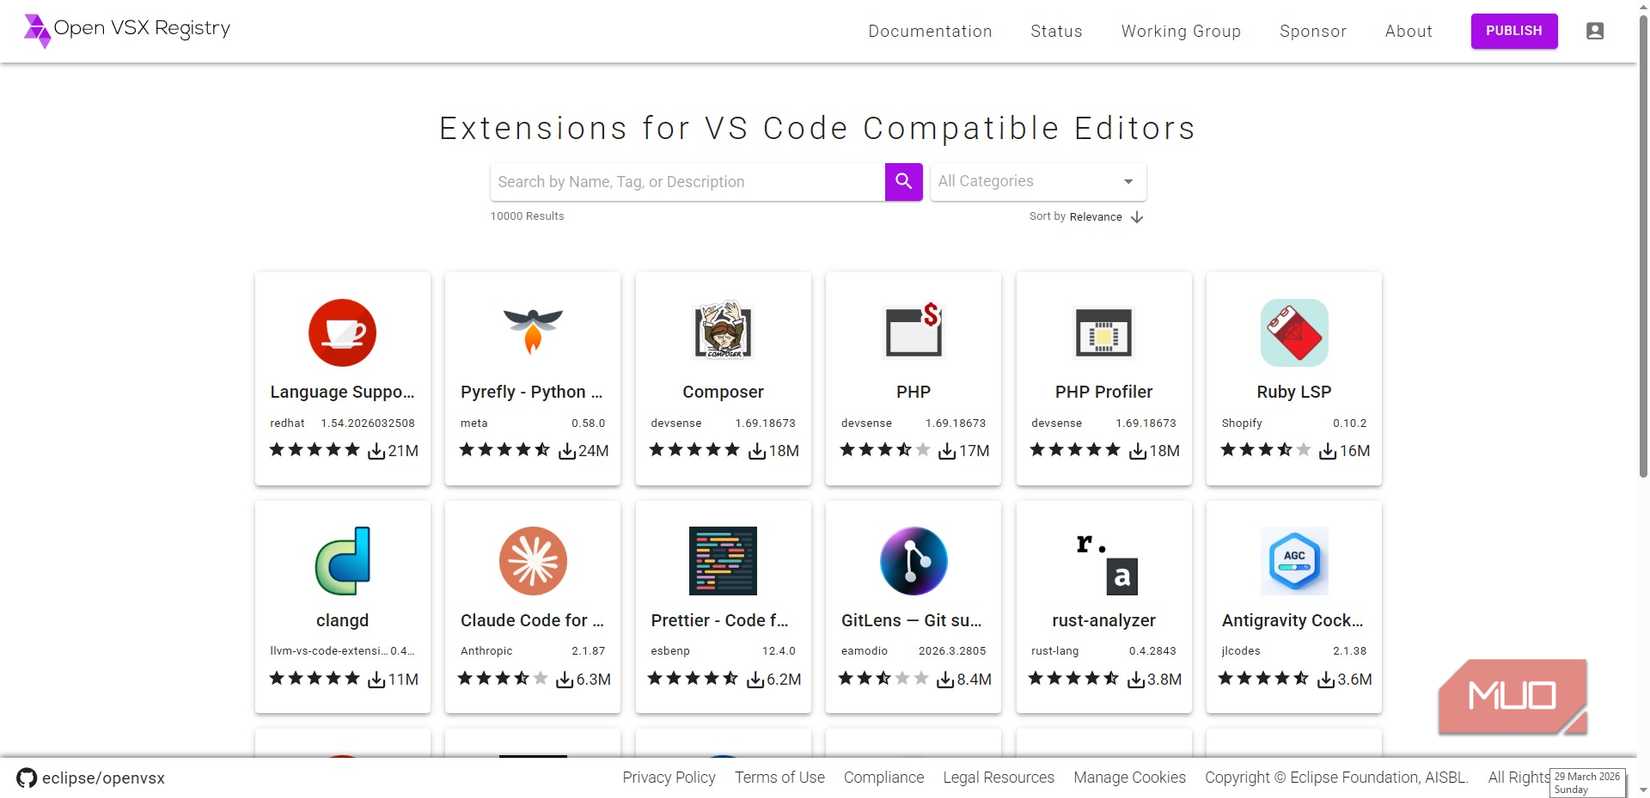Click the Composer extension icon
The image size is (1650, 798).
[722, 332]
